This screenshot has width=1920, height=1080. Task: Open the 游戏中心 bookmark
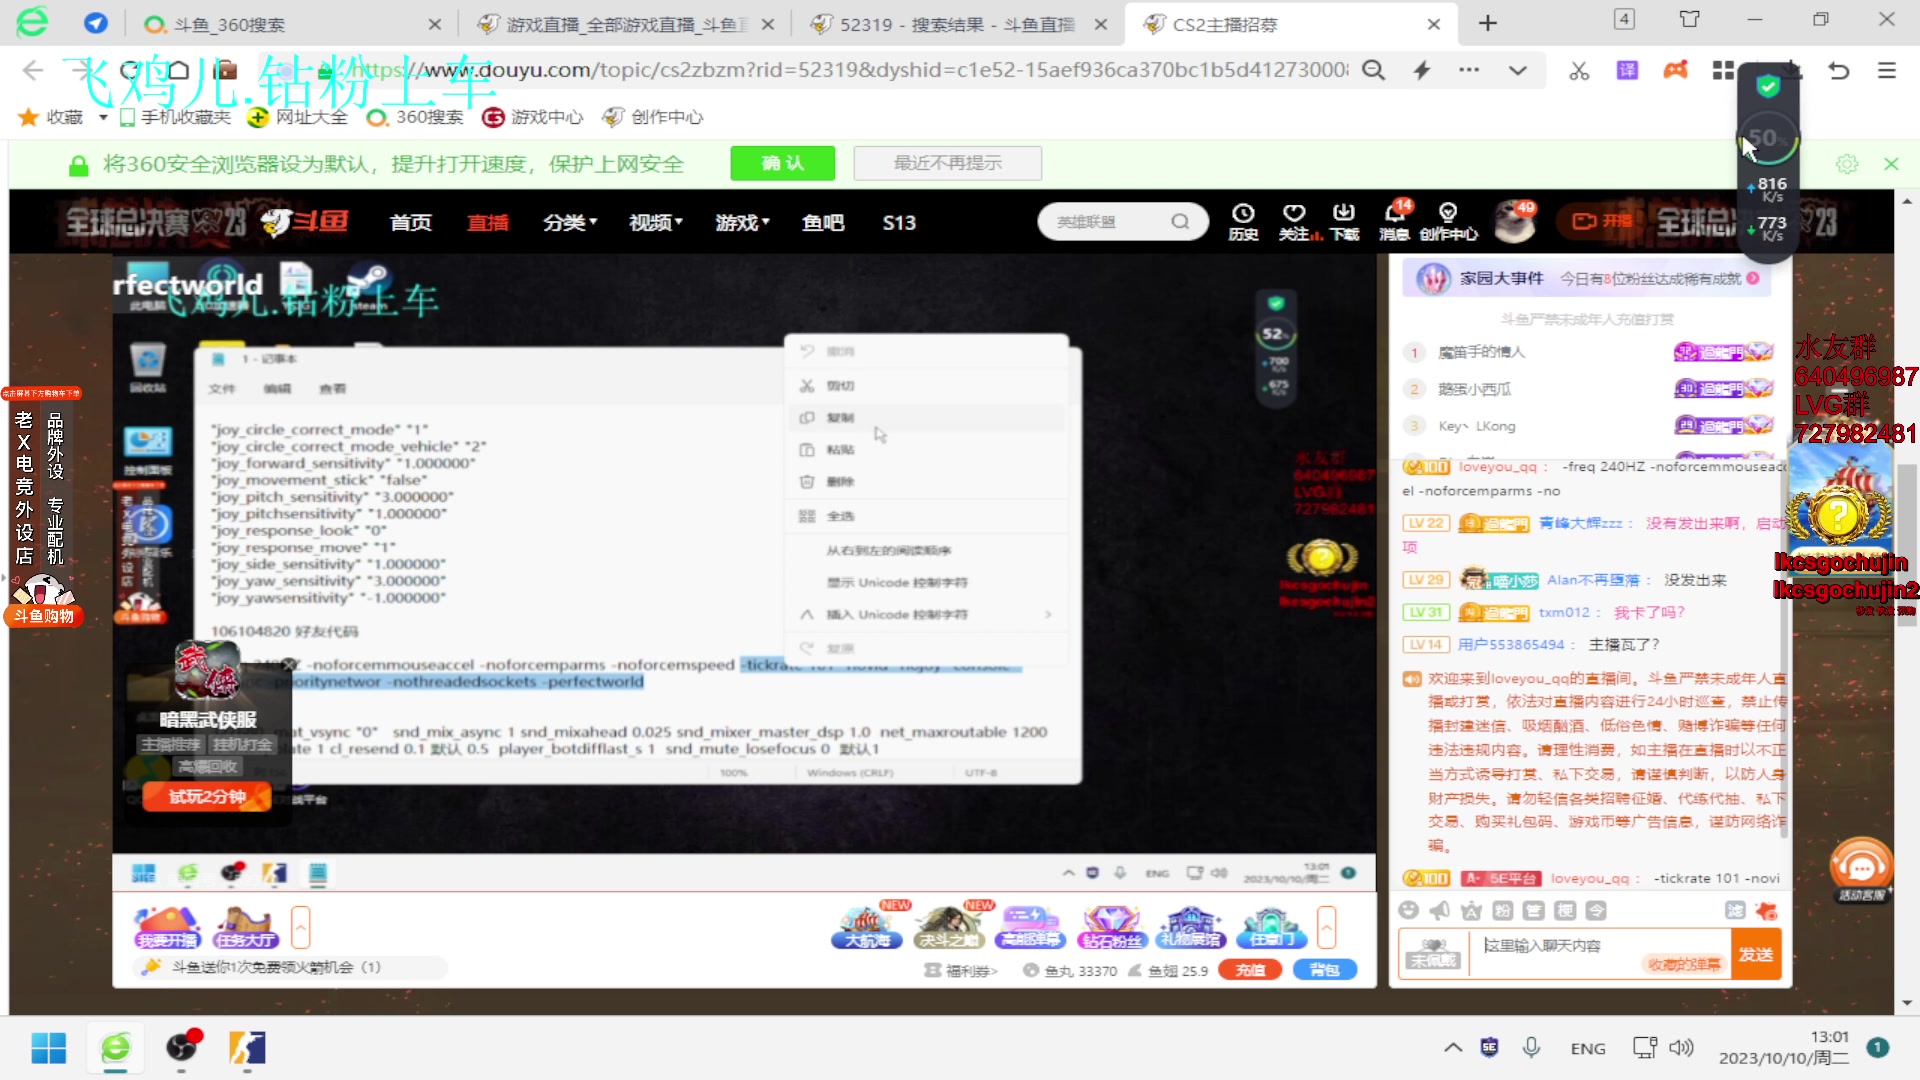pos(533,117)
